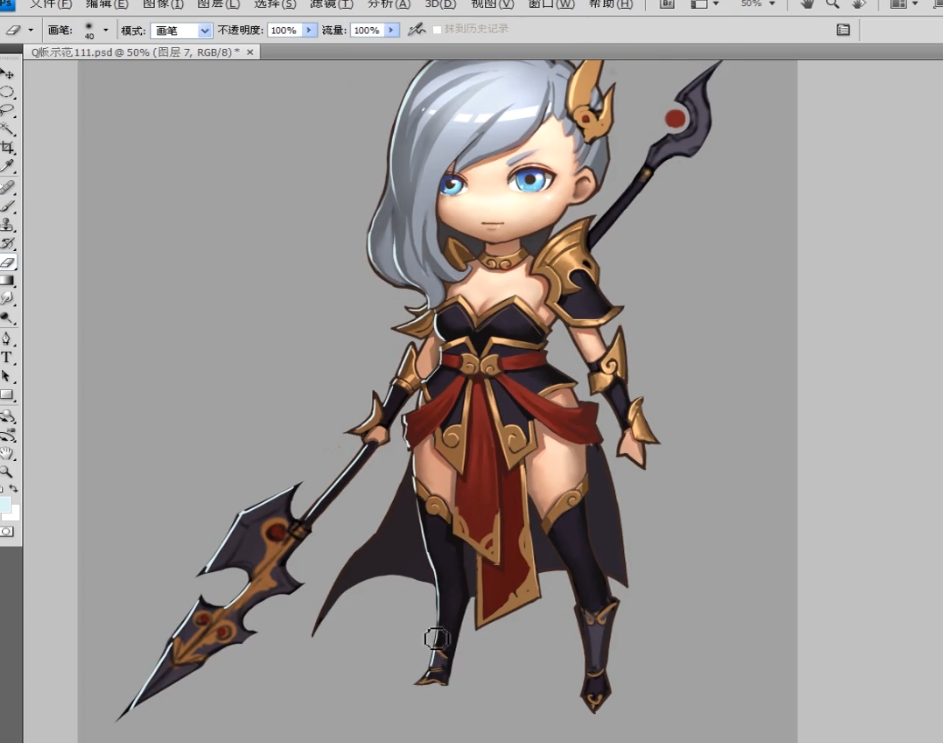
Task: Select the Eyedropper tool
Action: (7, 166)
